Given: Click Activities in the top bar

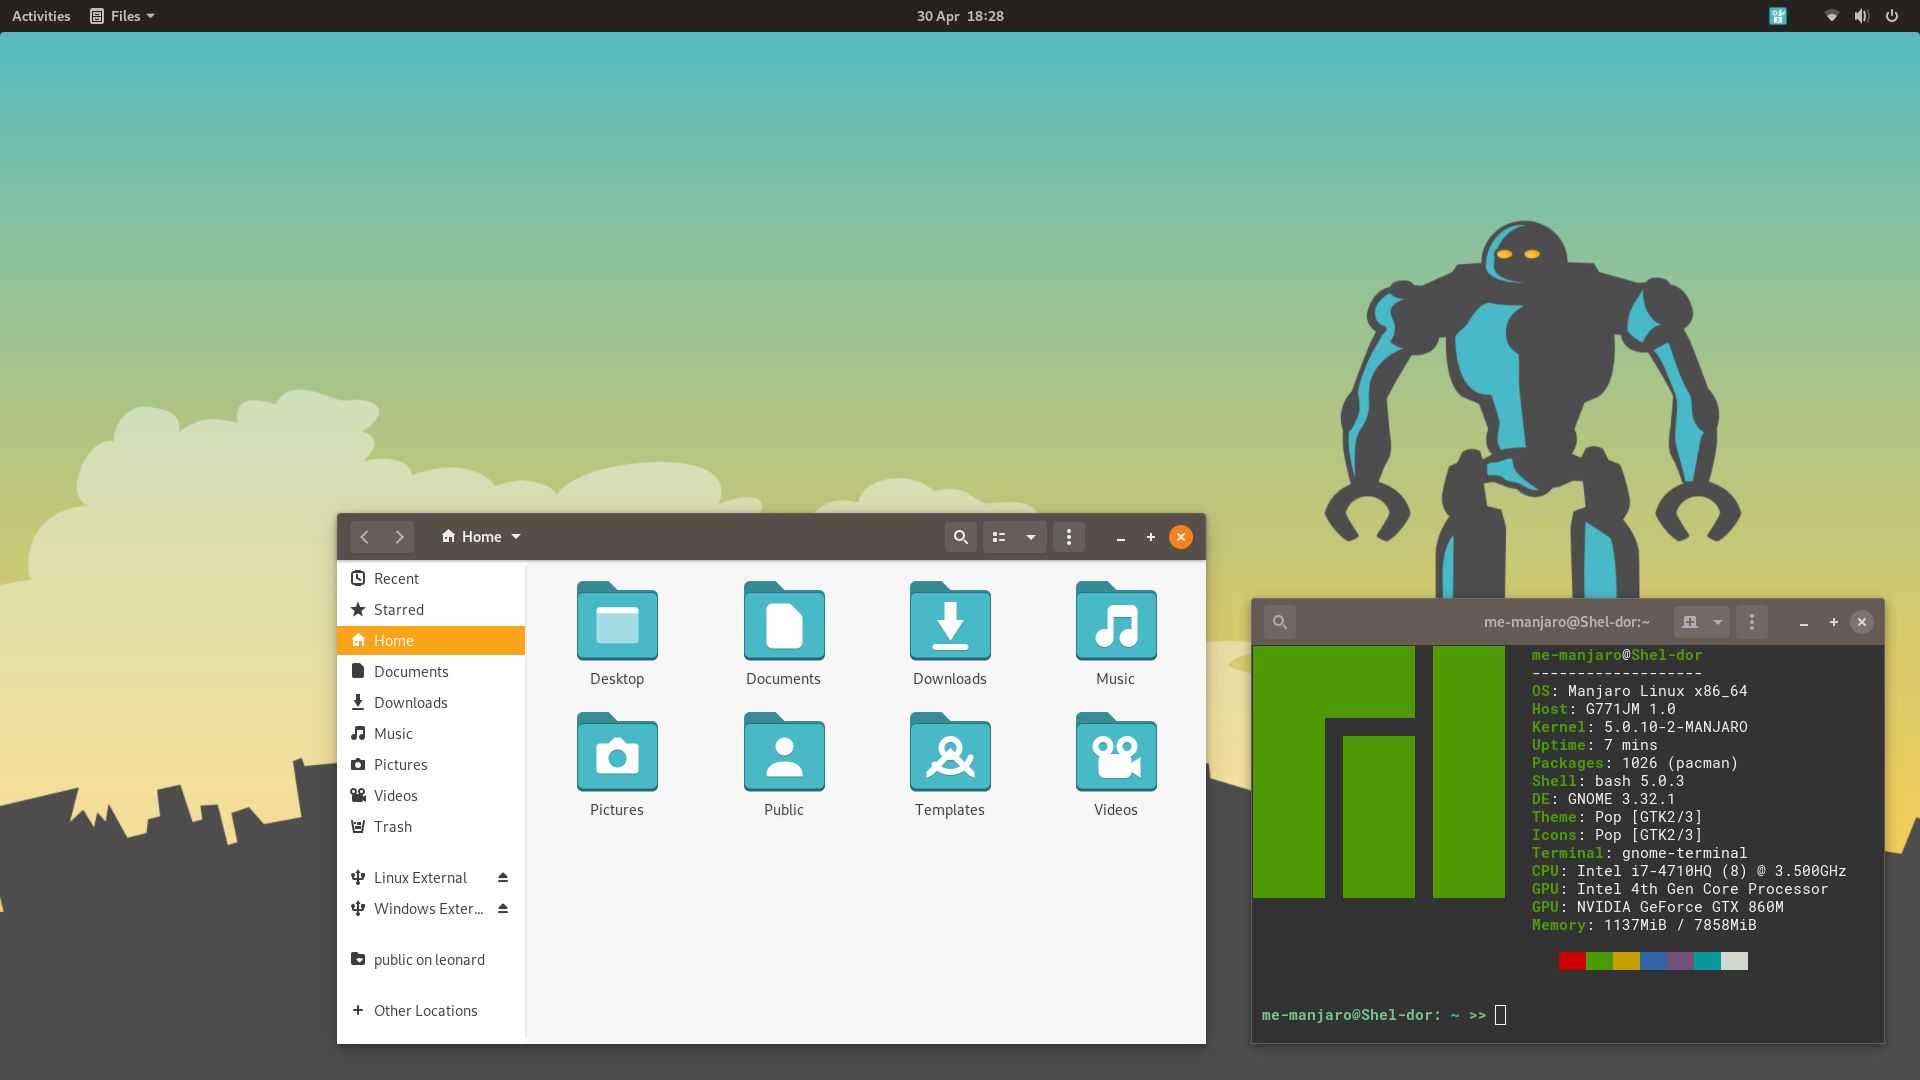Looking at the screenshot, I should pos(40,15).
